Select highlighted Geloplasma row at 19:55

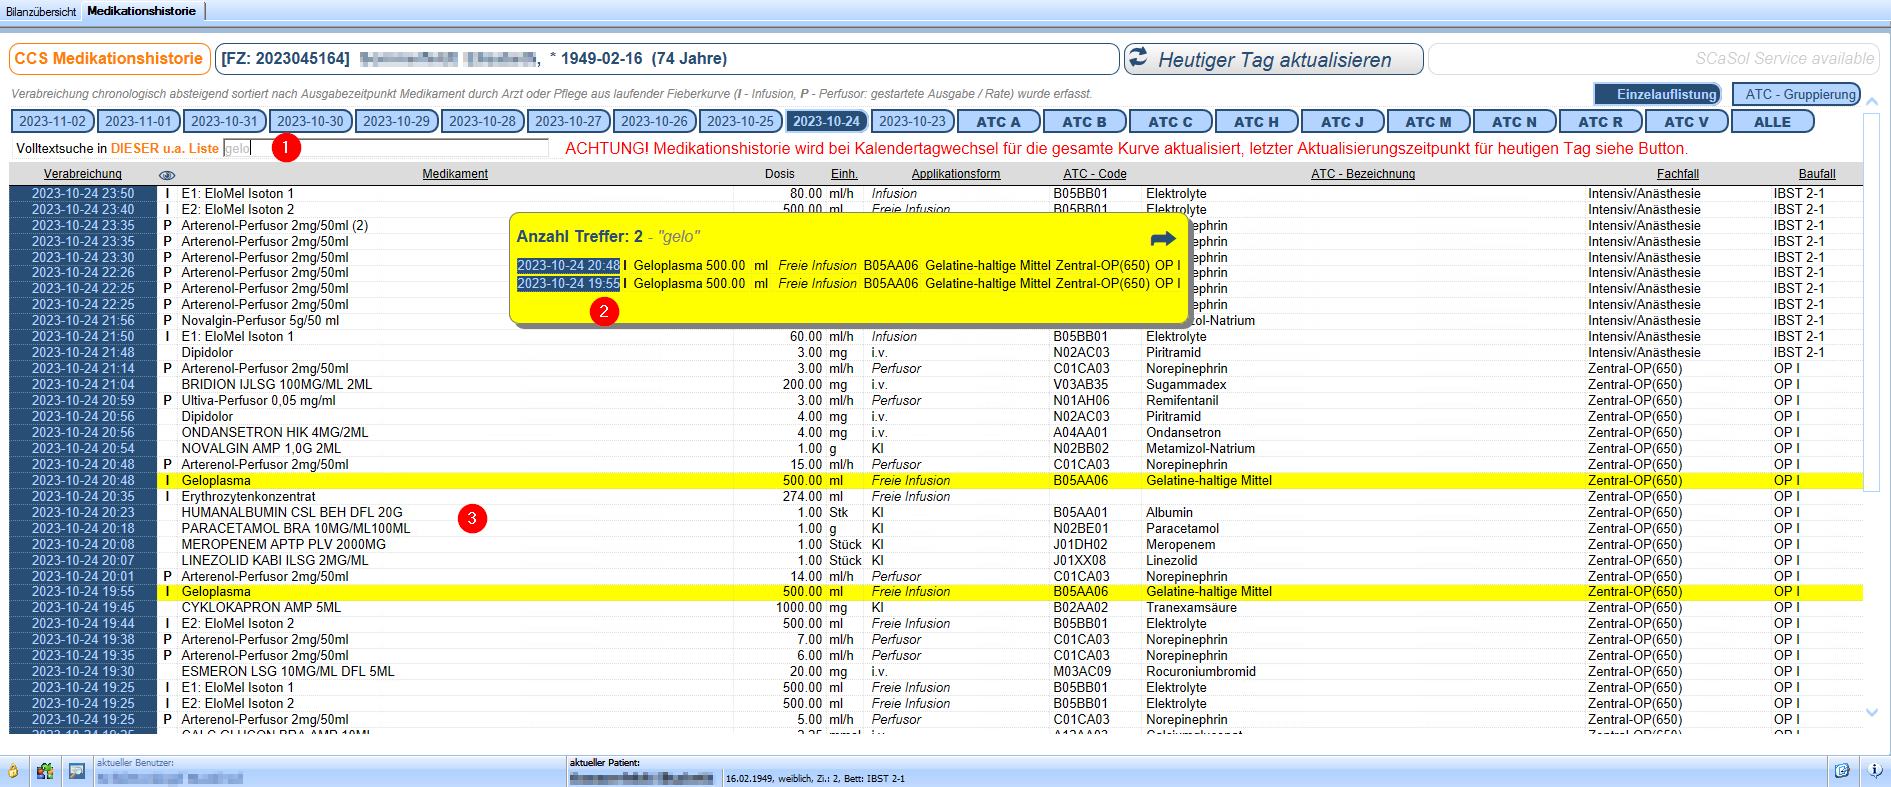click(936, 592)
